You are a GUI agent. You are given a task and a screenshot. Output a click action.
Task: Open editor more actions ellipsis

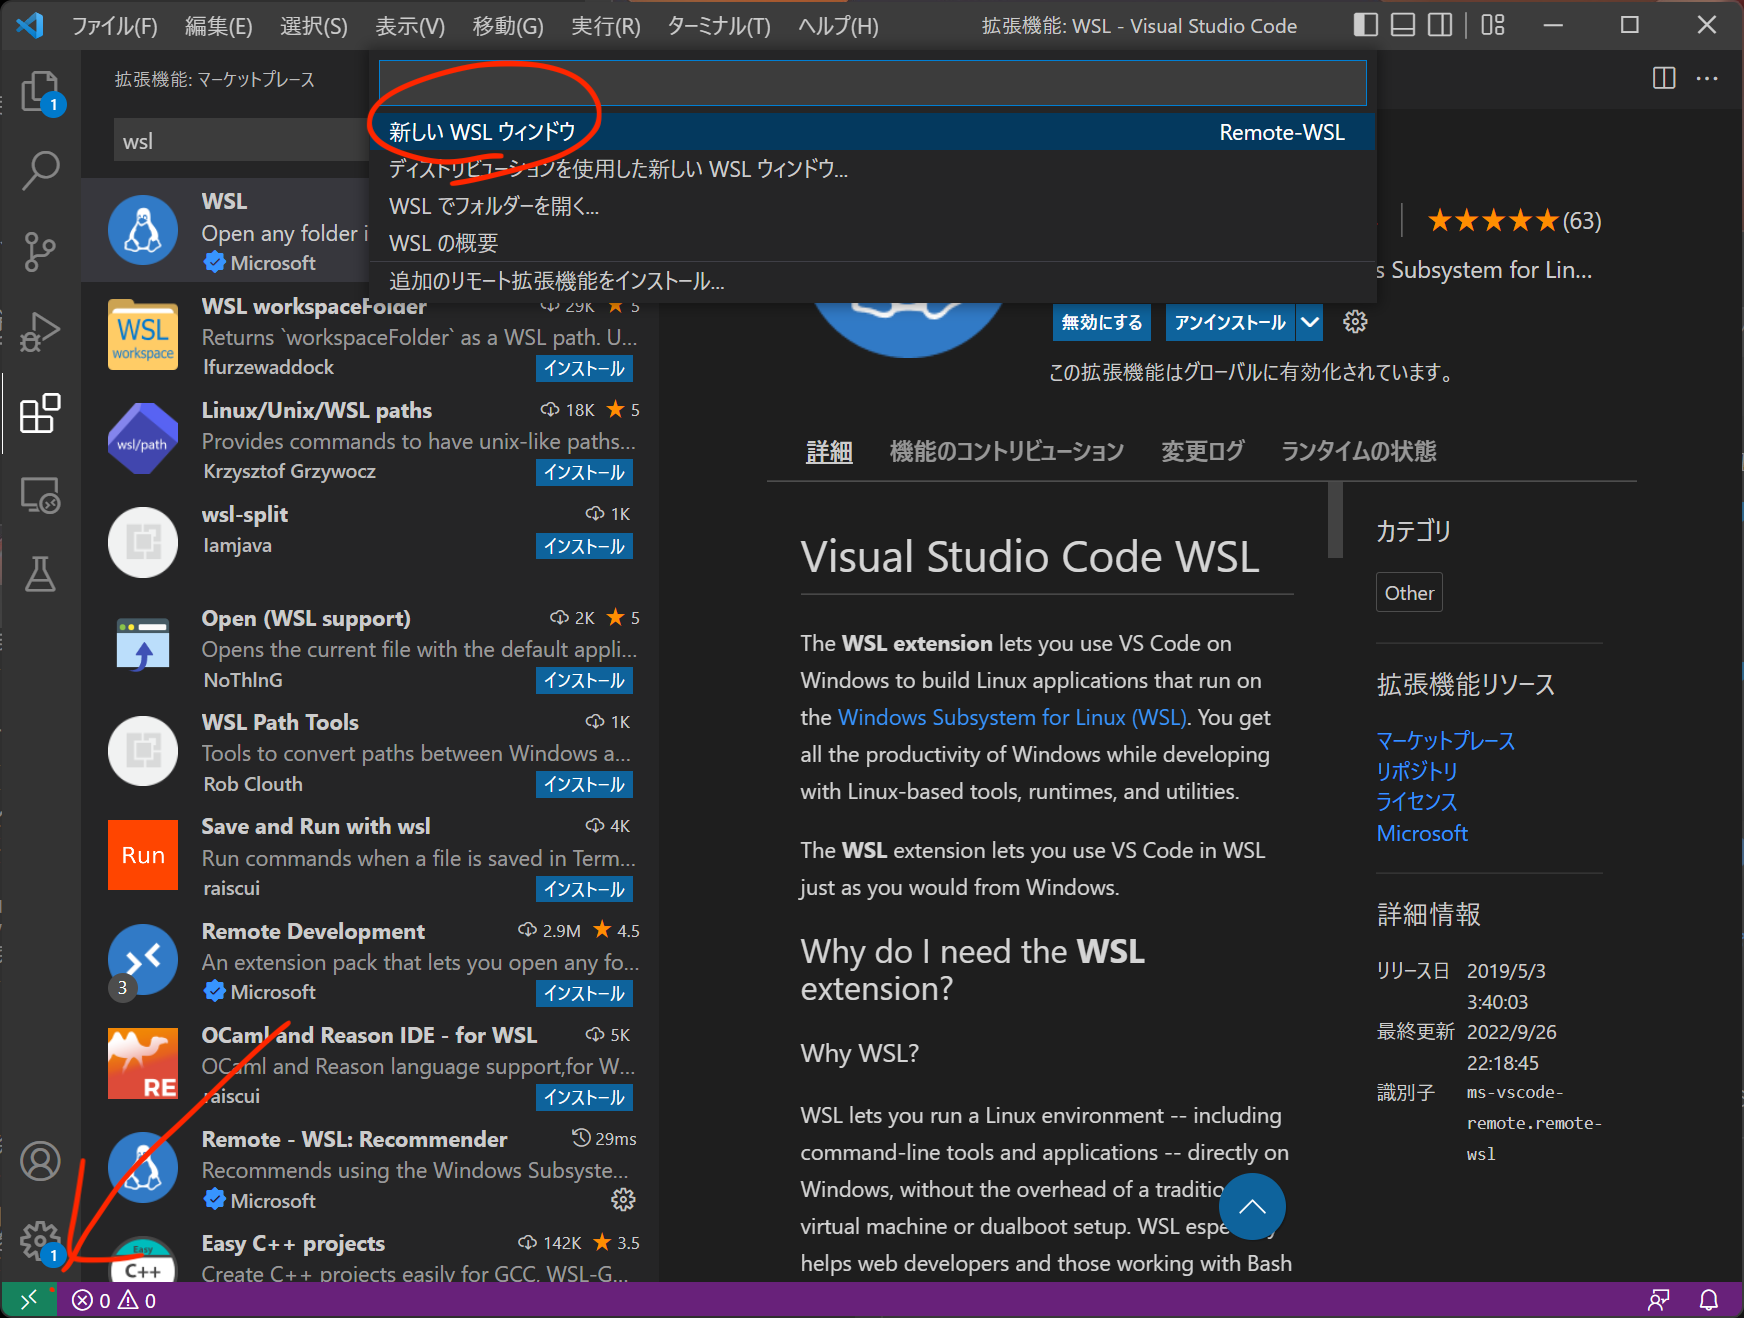(1707, 78)
